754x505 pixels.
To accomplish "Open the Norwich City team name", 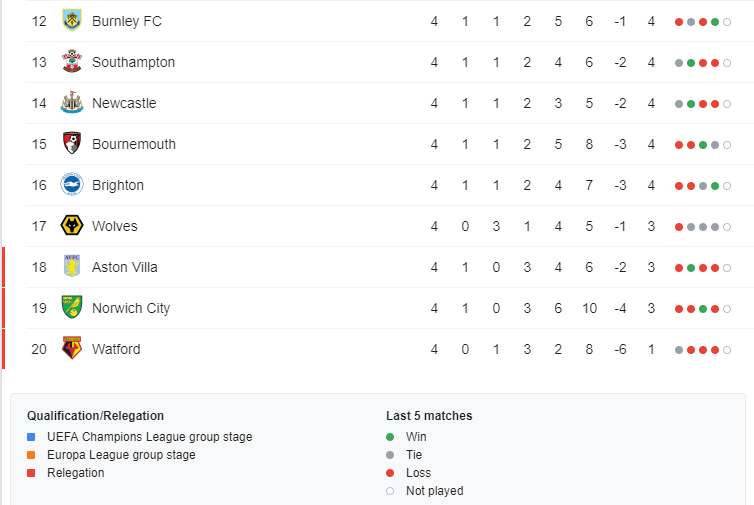I will [131, 308].
